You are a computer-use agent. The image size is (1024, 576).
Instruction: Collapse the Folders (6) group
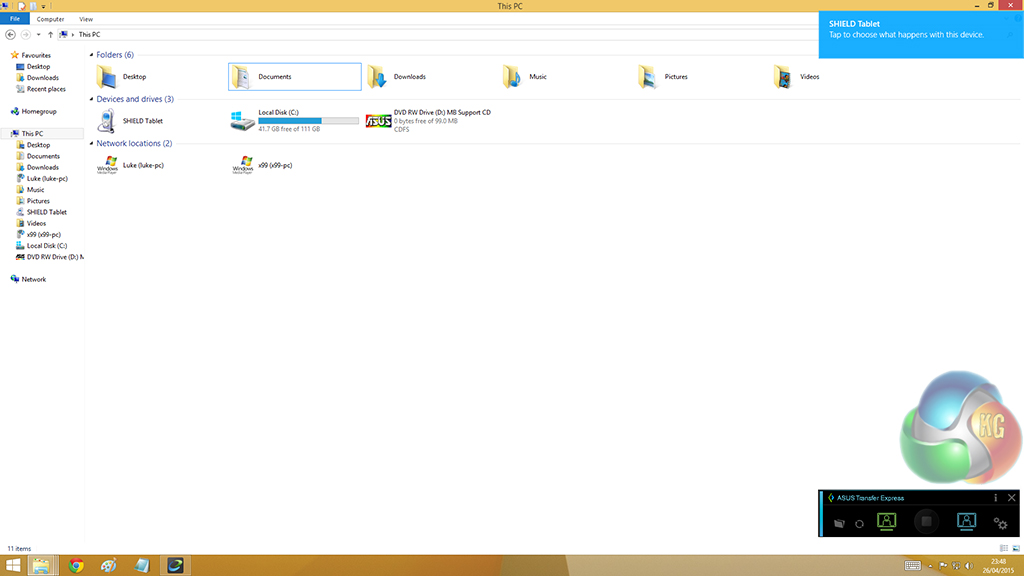coord(91,55)
